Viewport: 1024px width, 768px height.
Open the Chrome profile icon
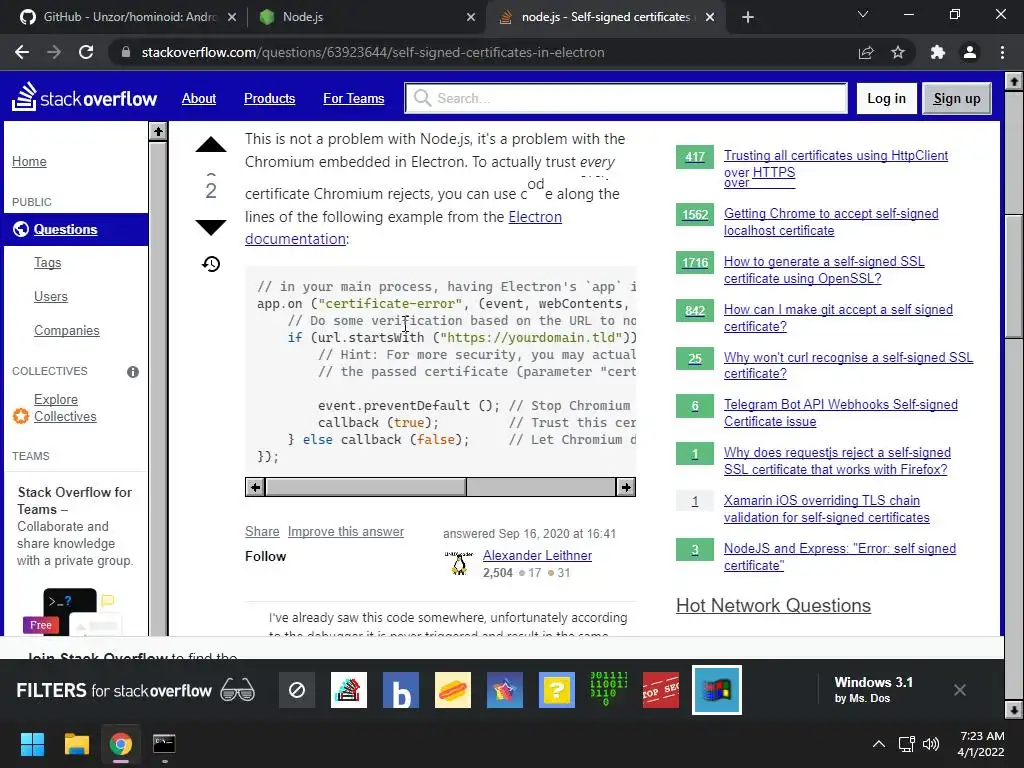coord(970,52)
